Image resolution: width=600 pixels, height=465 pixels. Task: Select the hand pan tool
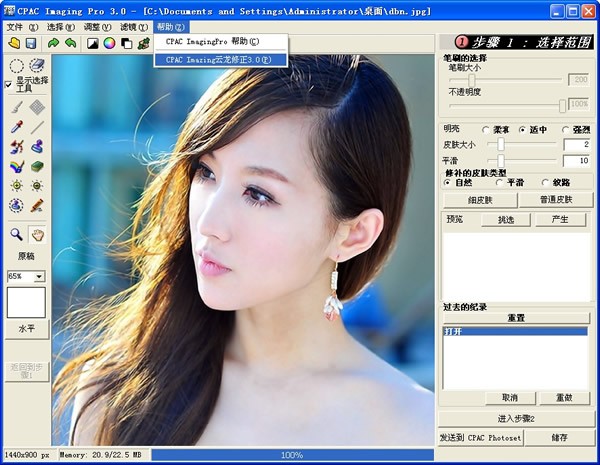(x=38, y=234)
